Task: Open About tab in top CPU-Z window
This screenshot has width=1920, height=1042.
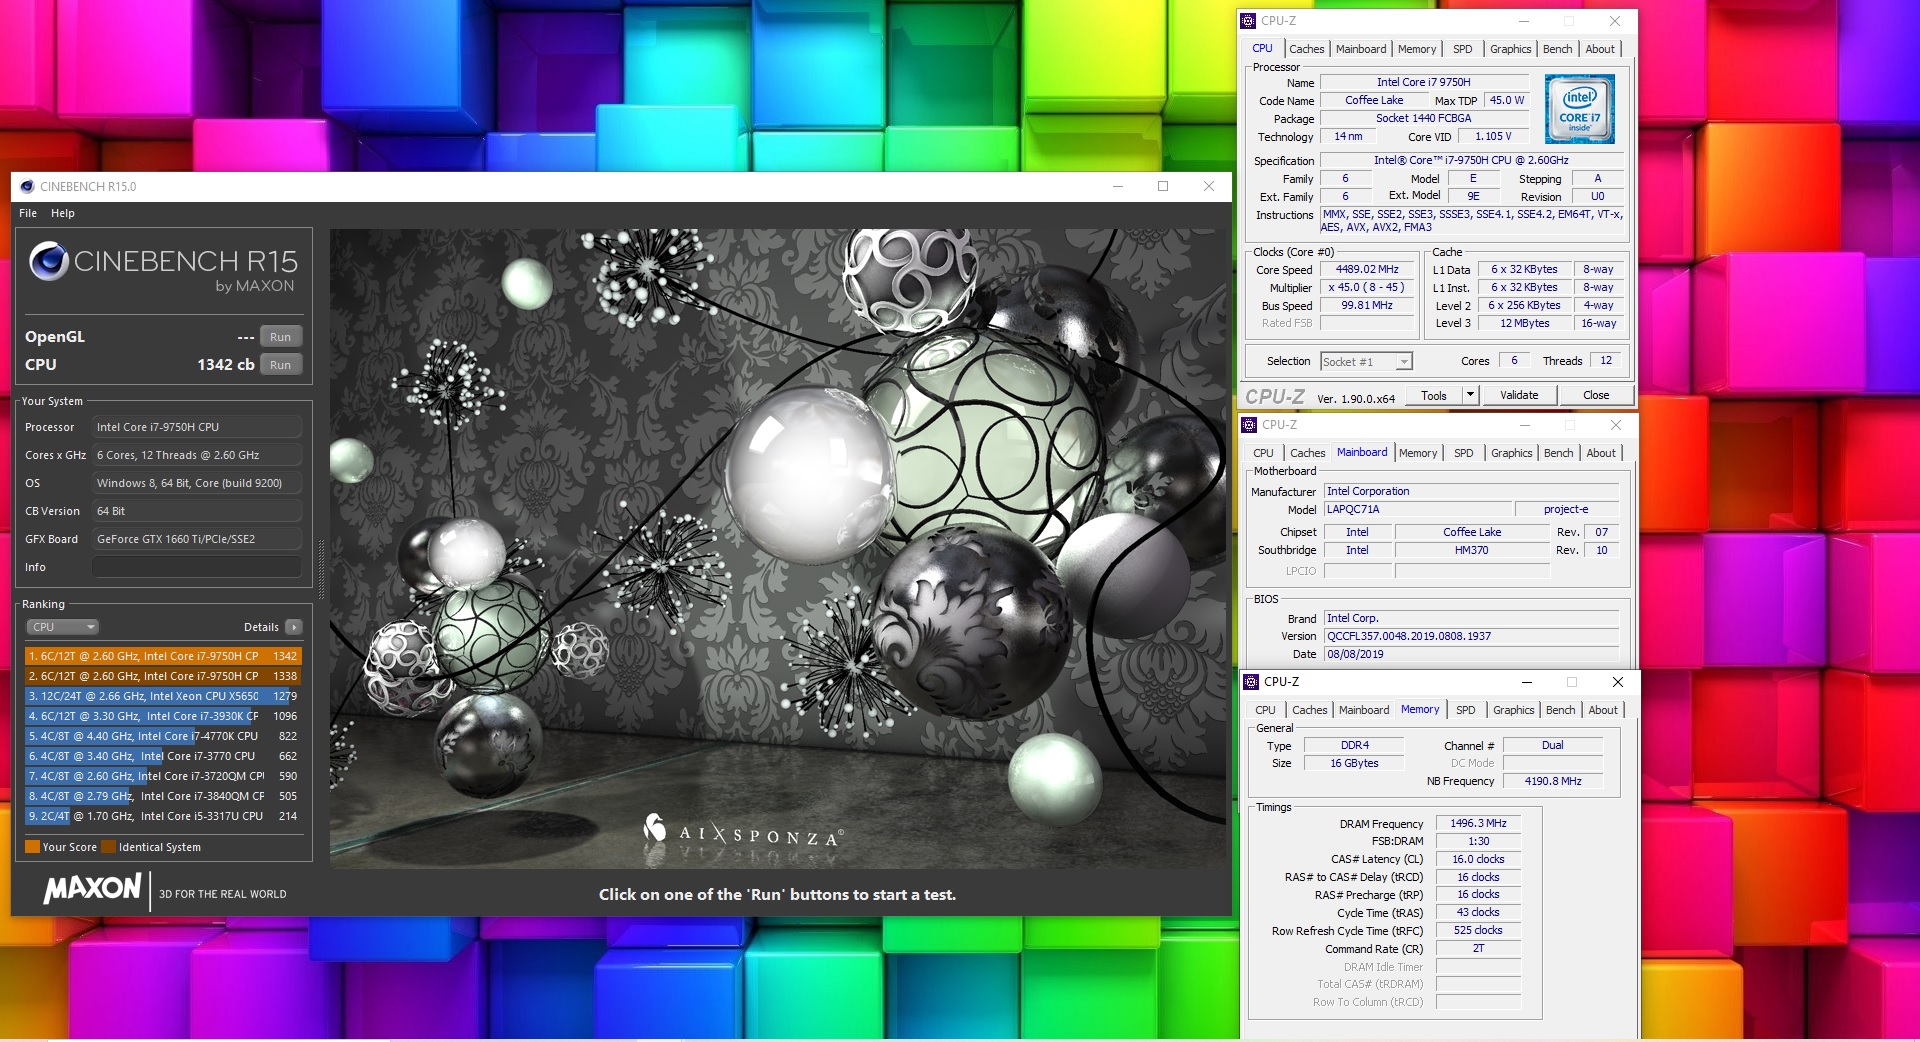Action: click(x=1600, y=49)
